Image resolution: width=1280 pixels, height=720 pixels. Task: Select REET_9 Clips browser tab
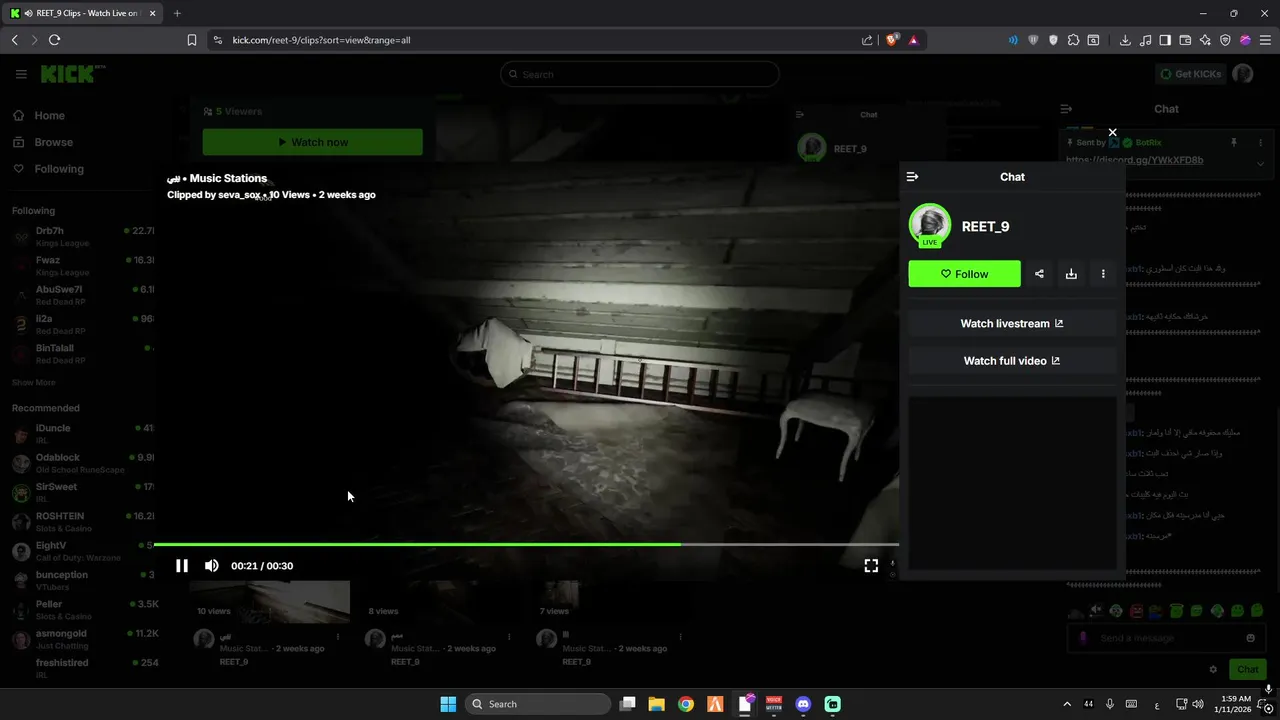point(82,13)
